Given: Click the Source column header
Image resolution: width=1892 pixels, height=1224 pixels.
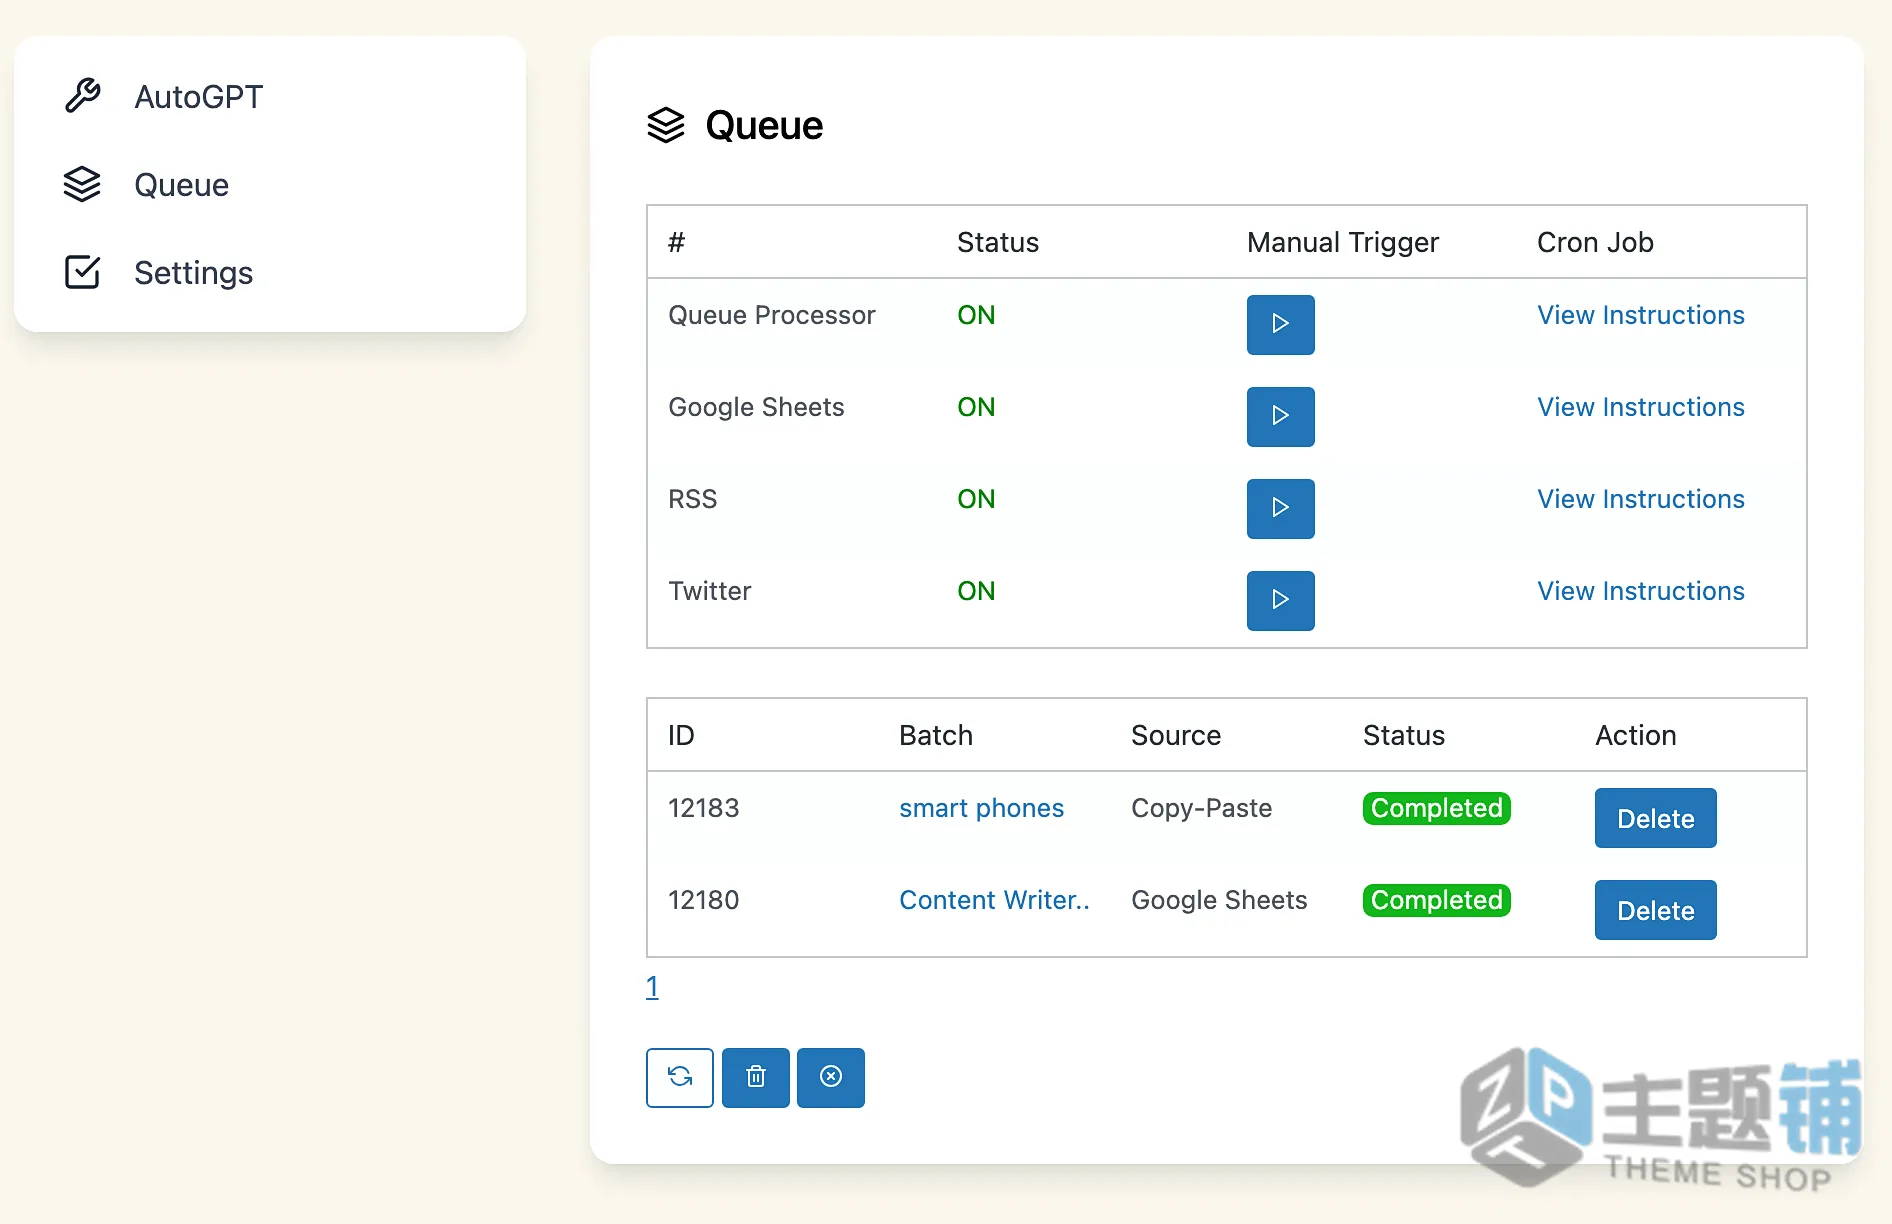Looking at the screenshot, I should (x=1175, y=735).
